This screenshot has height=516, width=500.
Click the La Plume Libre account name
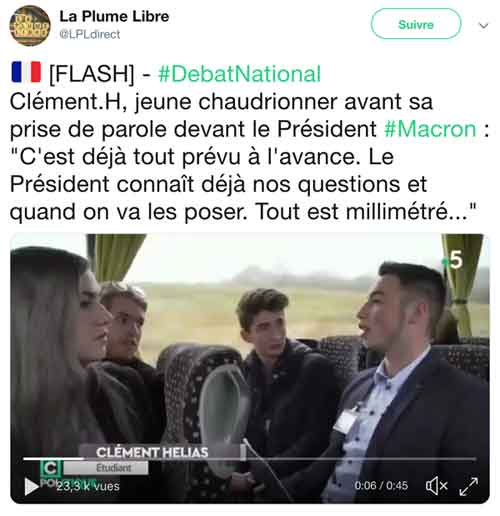point(114,17)
